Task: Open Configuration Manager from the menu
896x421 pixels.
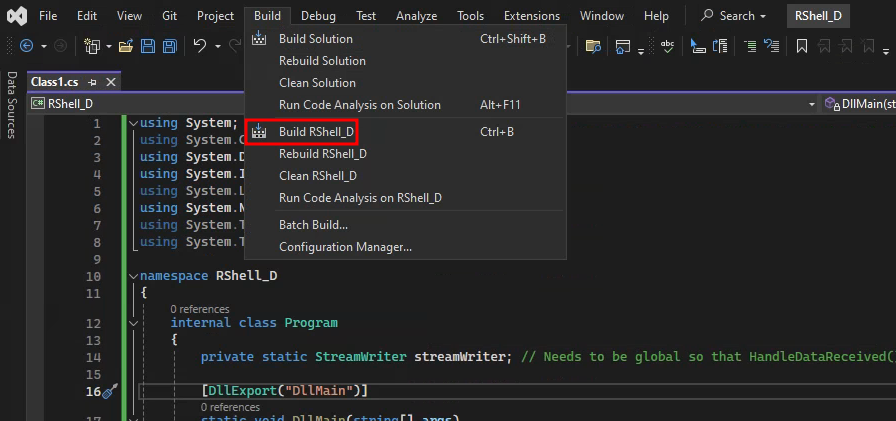Action: coord(345,247)
